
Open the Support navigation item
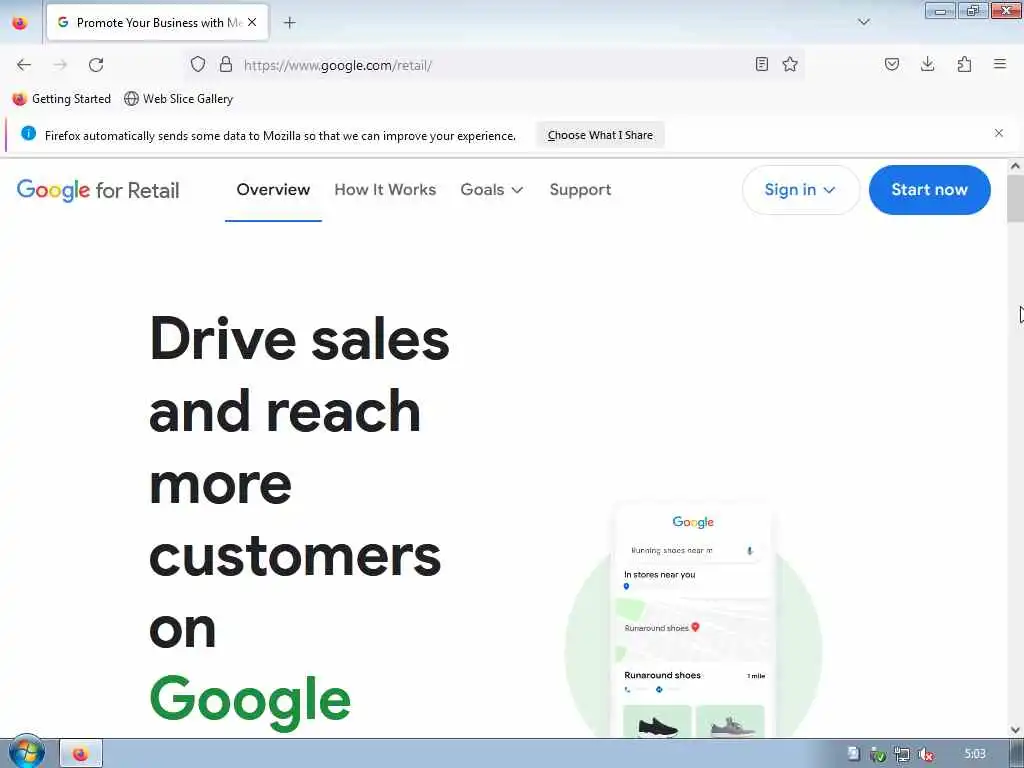click(581, 189)
